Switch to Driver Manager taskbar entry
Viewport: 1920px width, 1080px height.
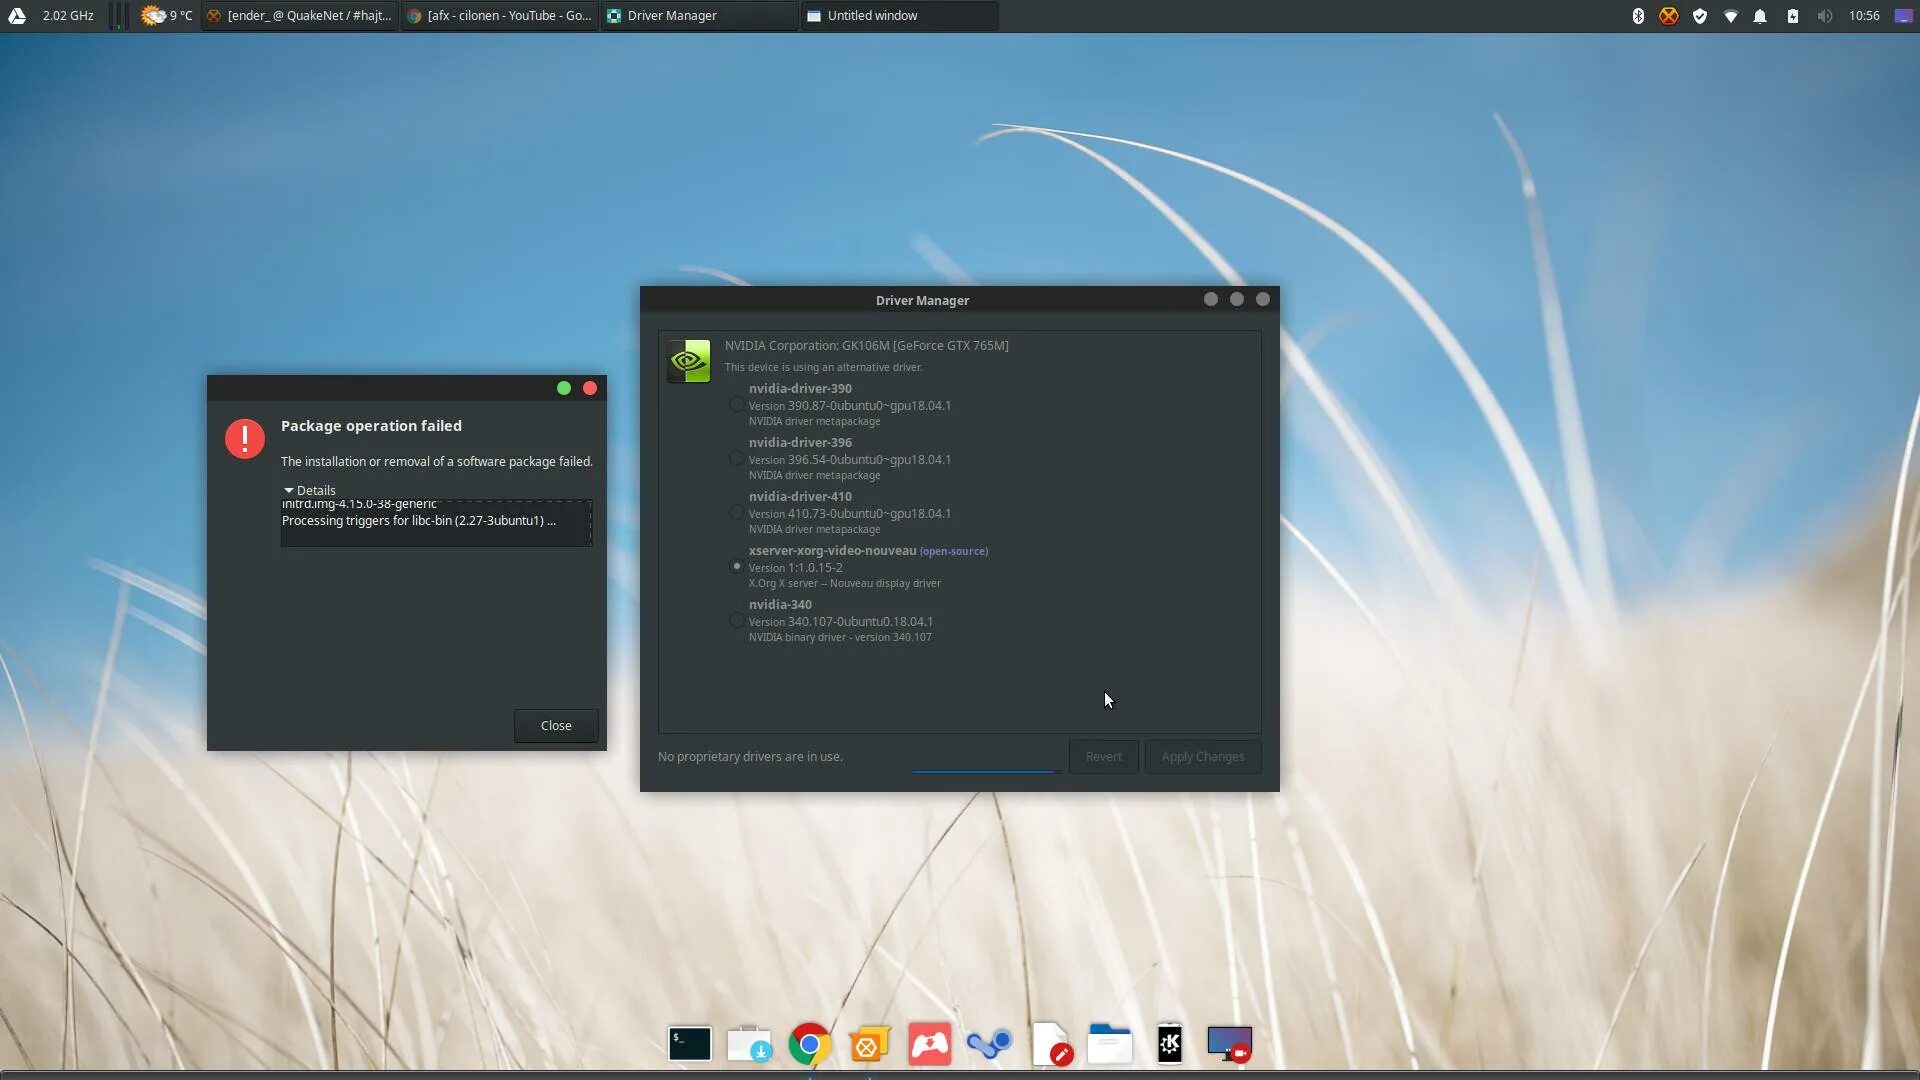point(700,16)
